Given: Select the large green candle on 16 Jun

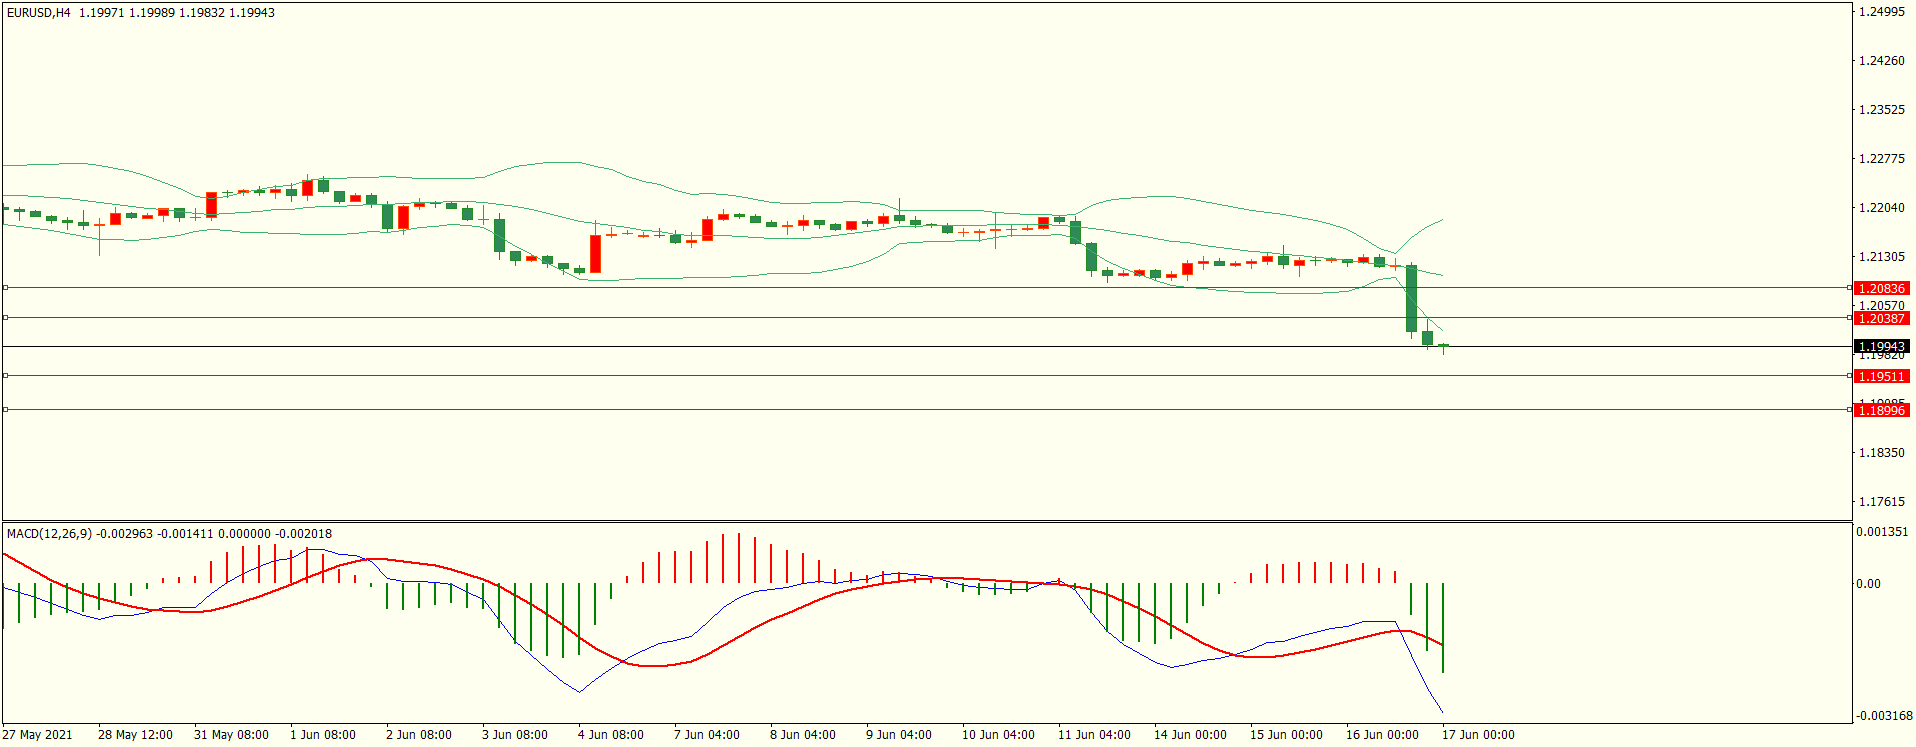Looking at the screenshot, I should coord(1411,298).
